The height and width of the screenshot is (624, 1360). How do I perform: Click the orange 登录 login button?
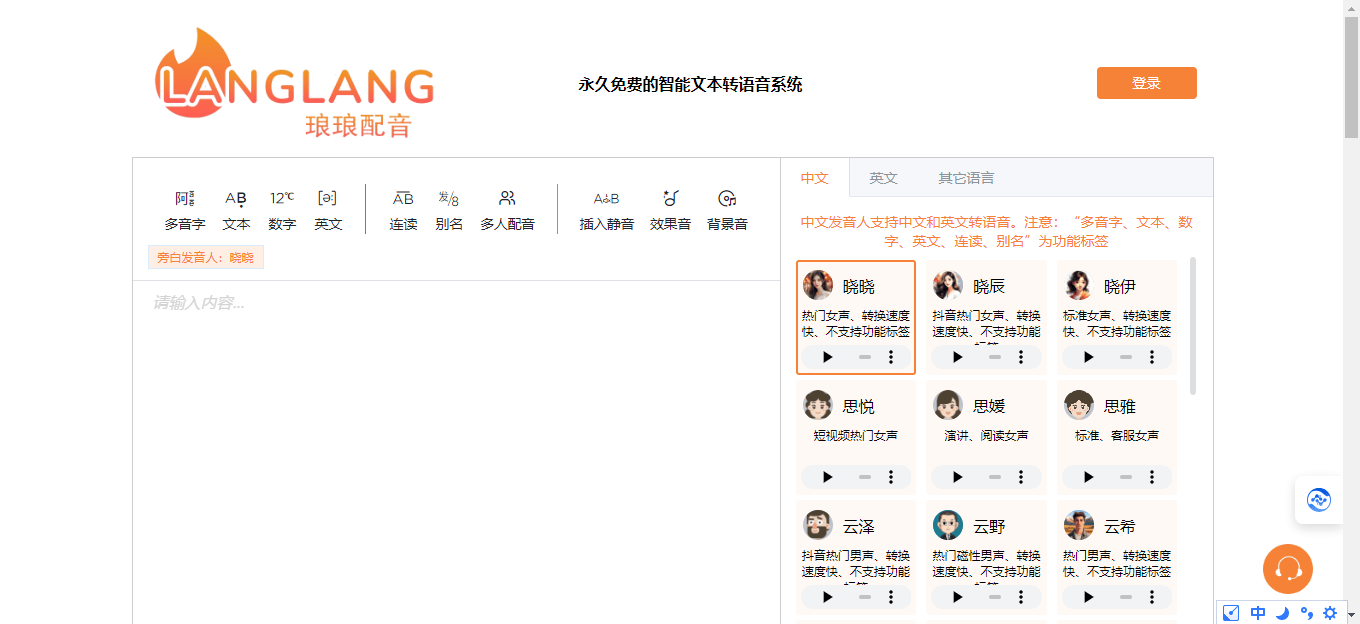(1146, 83)
